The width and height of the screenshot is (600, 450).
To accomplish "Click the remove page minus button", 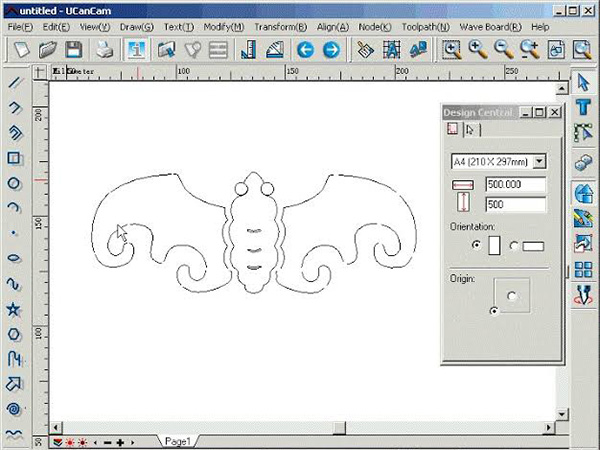I will [108, 443].
